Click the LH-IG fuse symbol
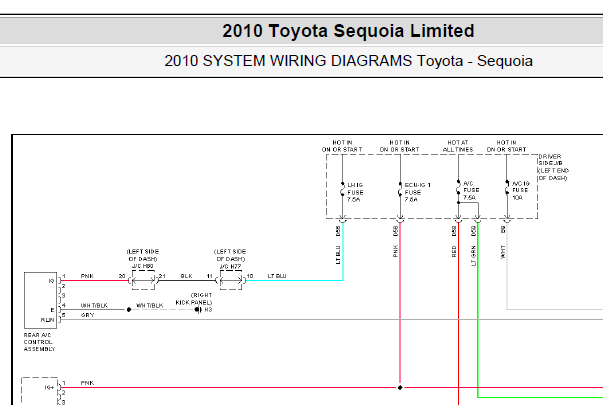This screenshot has width=603, height=405. (x=342, y=189)
